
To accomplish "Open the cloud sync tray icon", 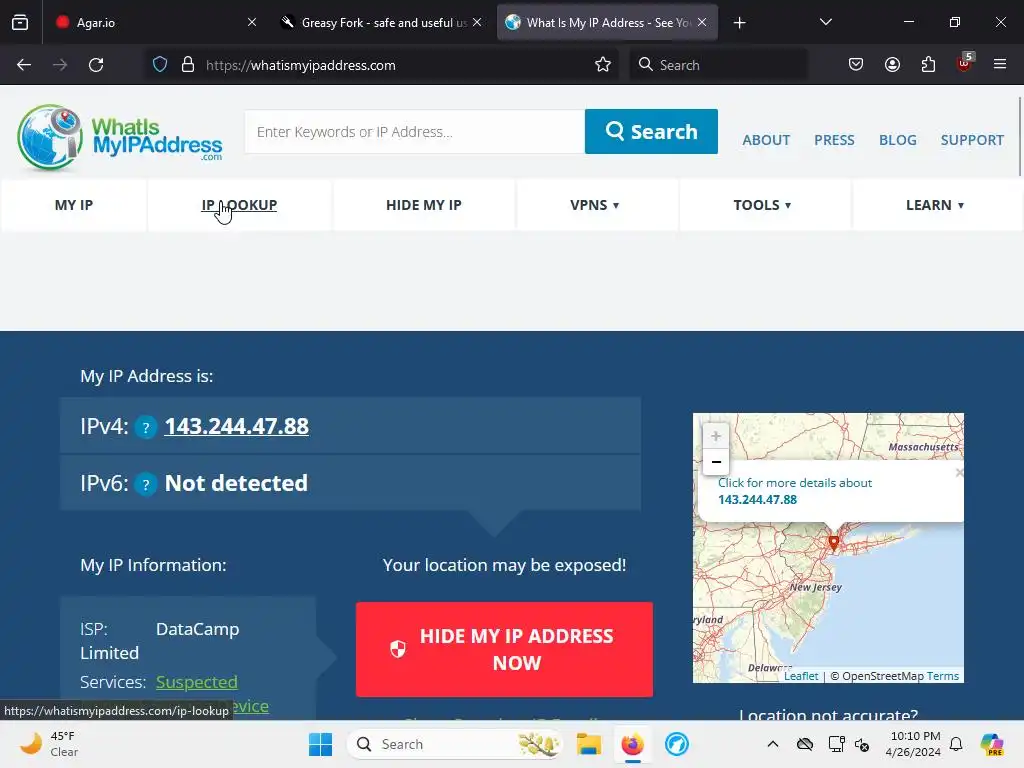I will coord(805,744).
